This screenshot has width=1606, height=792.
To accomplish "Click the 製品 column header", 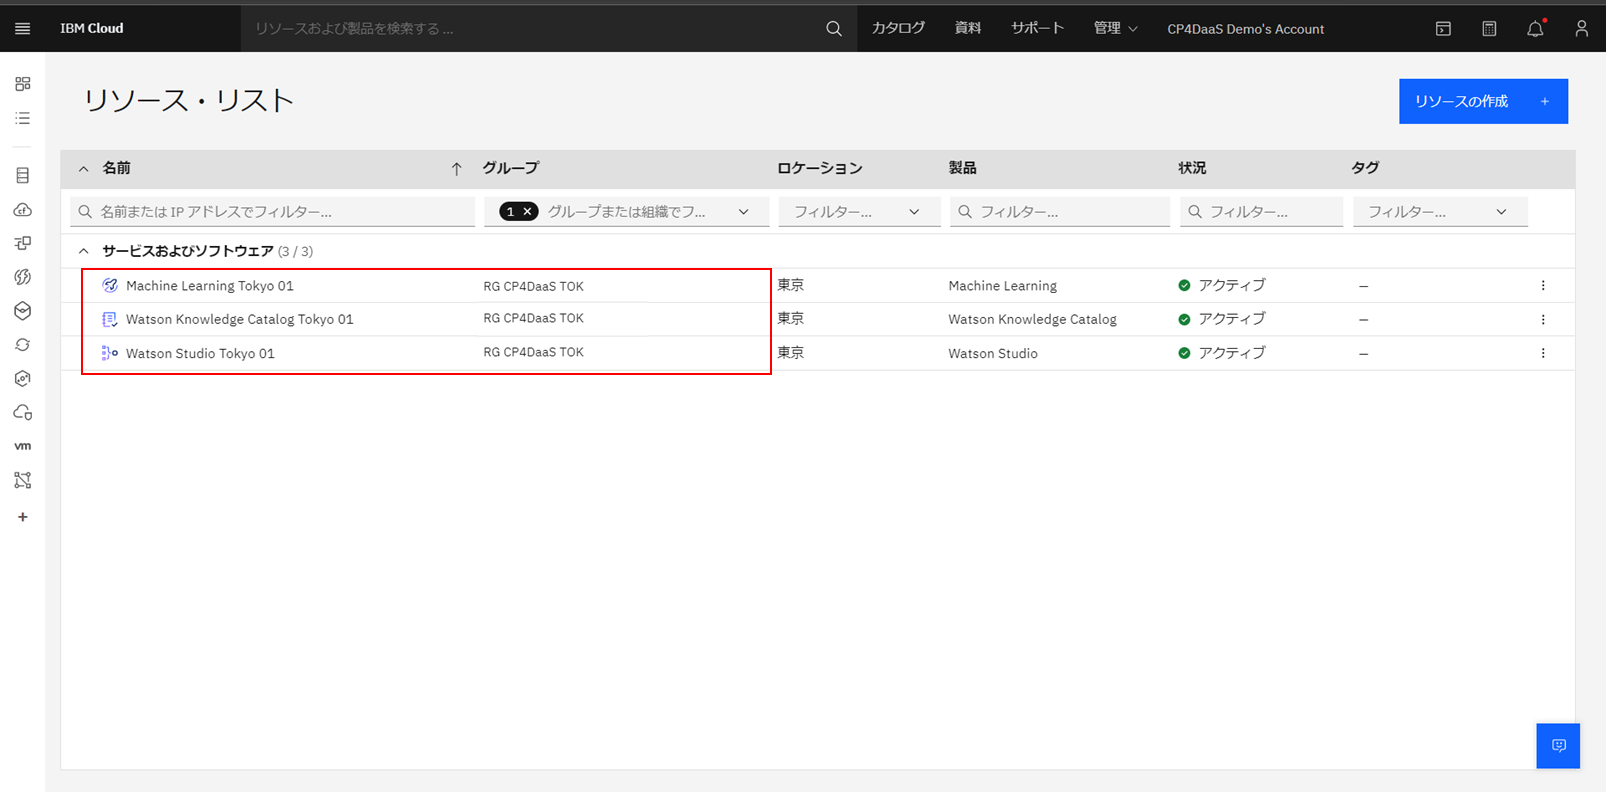I will coord(962,168).
